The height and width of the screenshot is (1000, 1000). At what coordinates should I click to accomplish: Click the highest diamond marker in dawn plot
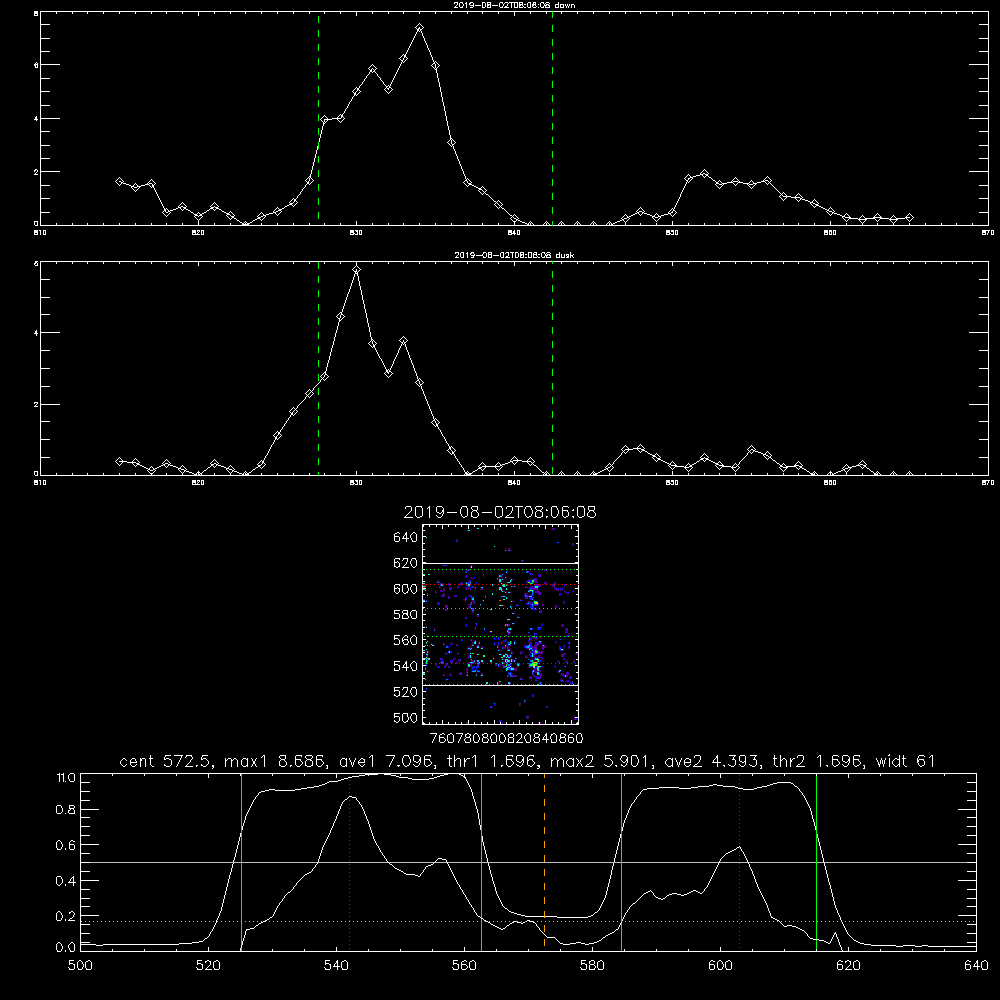point(419,28)
